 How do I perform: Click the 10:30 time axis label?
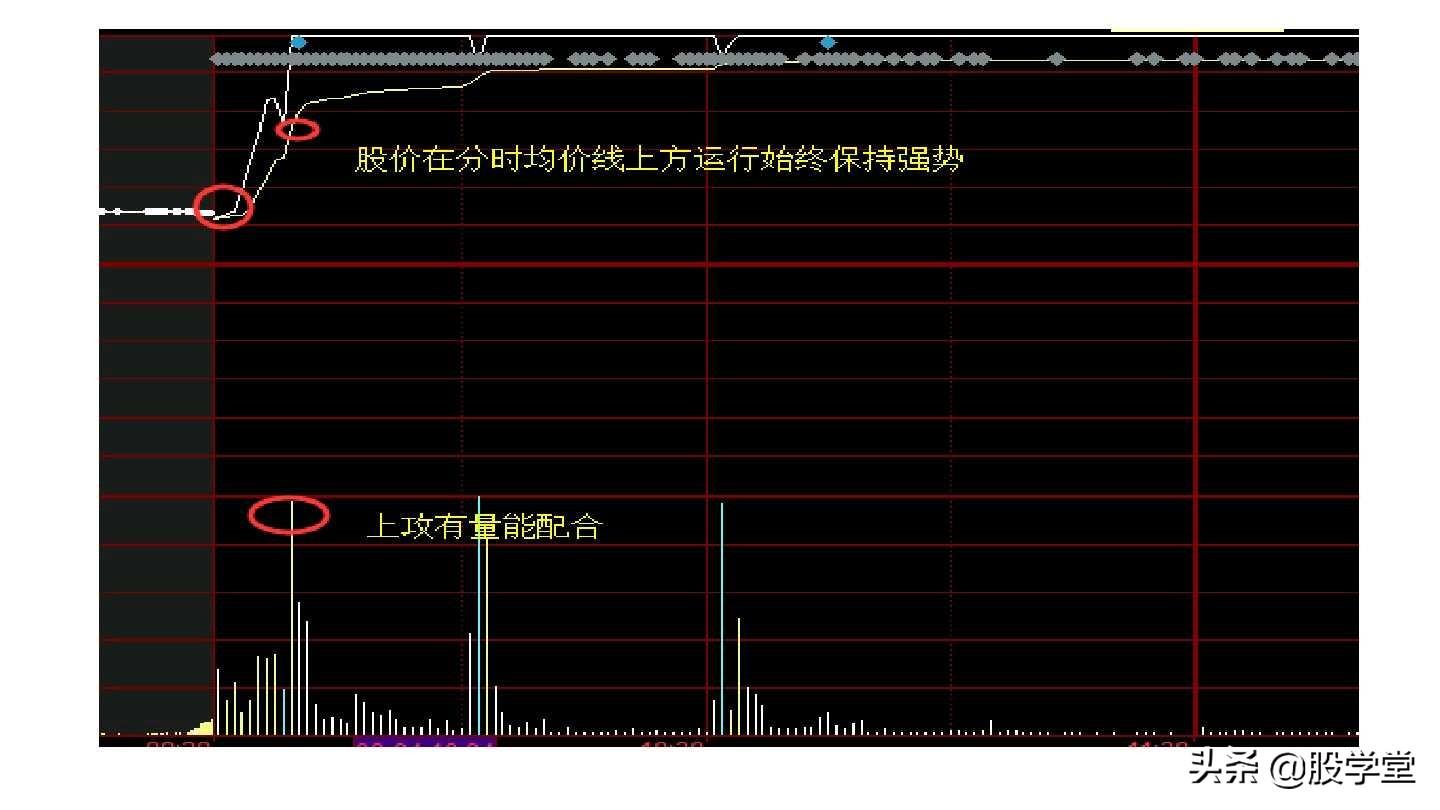point(671,745)
